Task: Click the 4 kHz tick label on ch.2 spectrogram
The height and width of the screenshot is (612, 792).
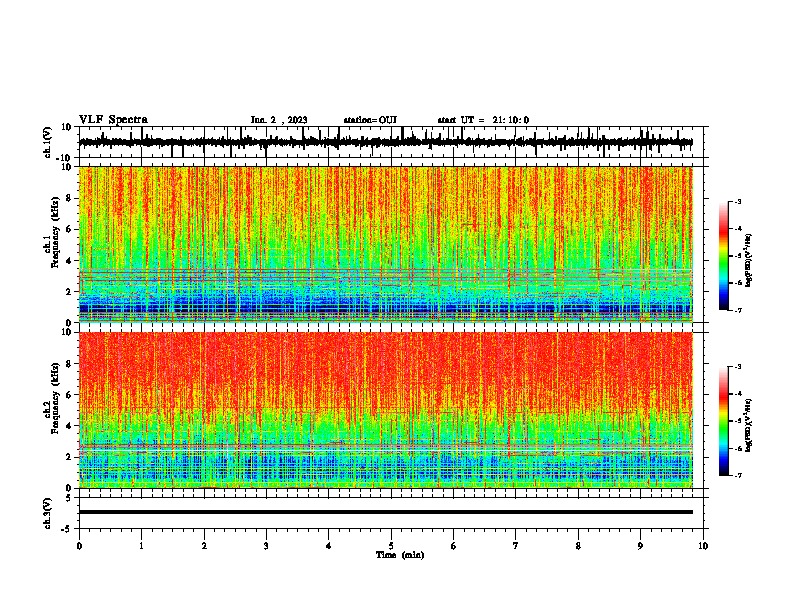Action: [70, 426]
